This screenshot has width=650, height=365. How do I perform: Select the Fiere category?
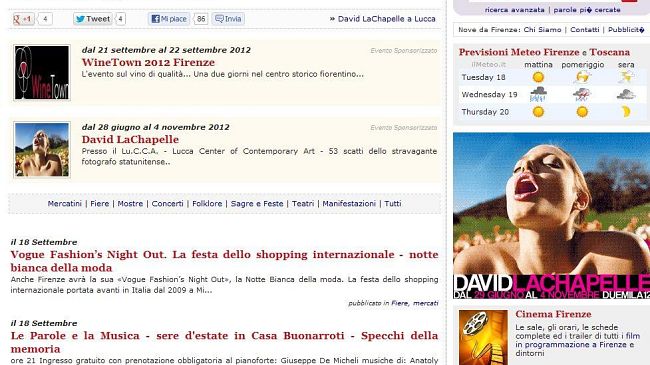pos(99,204)
